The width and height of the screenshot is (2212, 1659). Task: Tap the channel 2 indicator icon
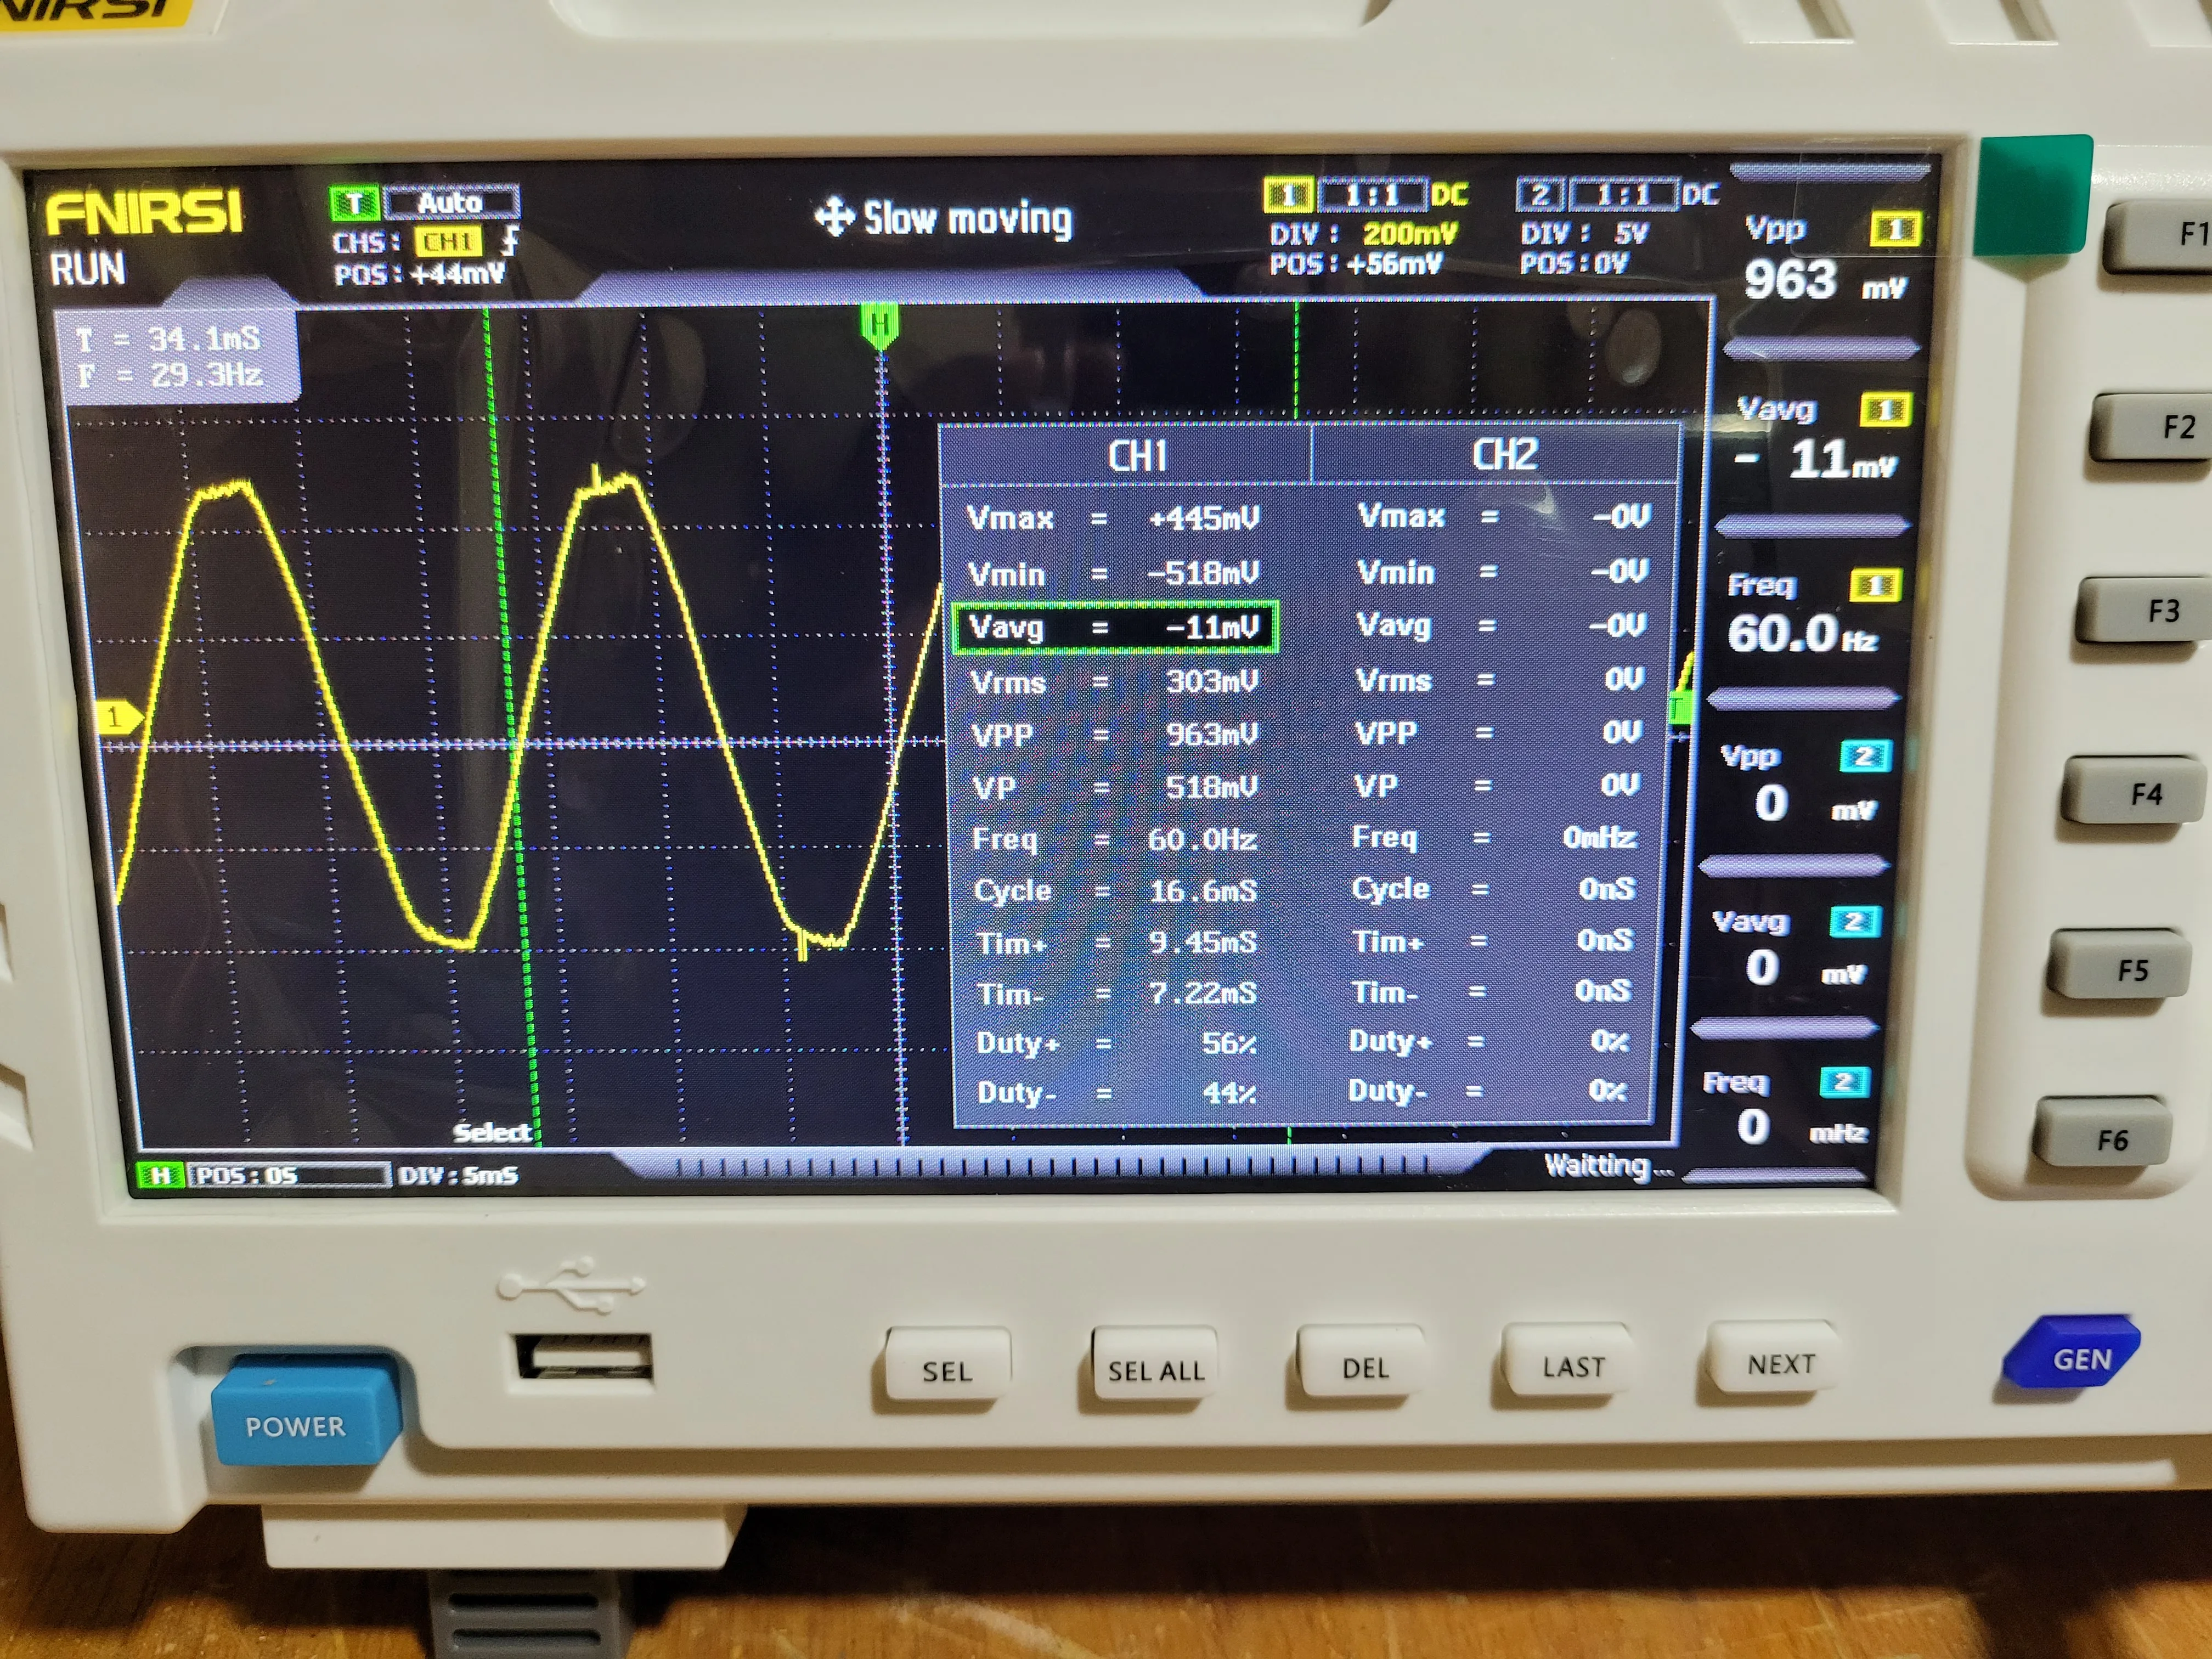coord(1540,194)
